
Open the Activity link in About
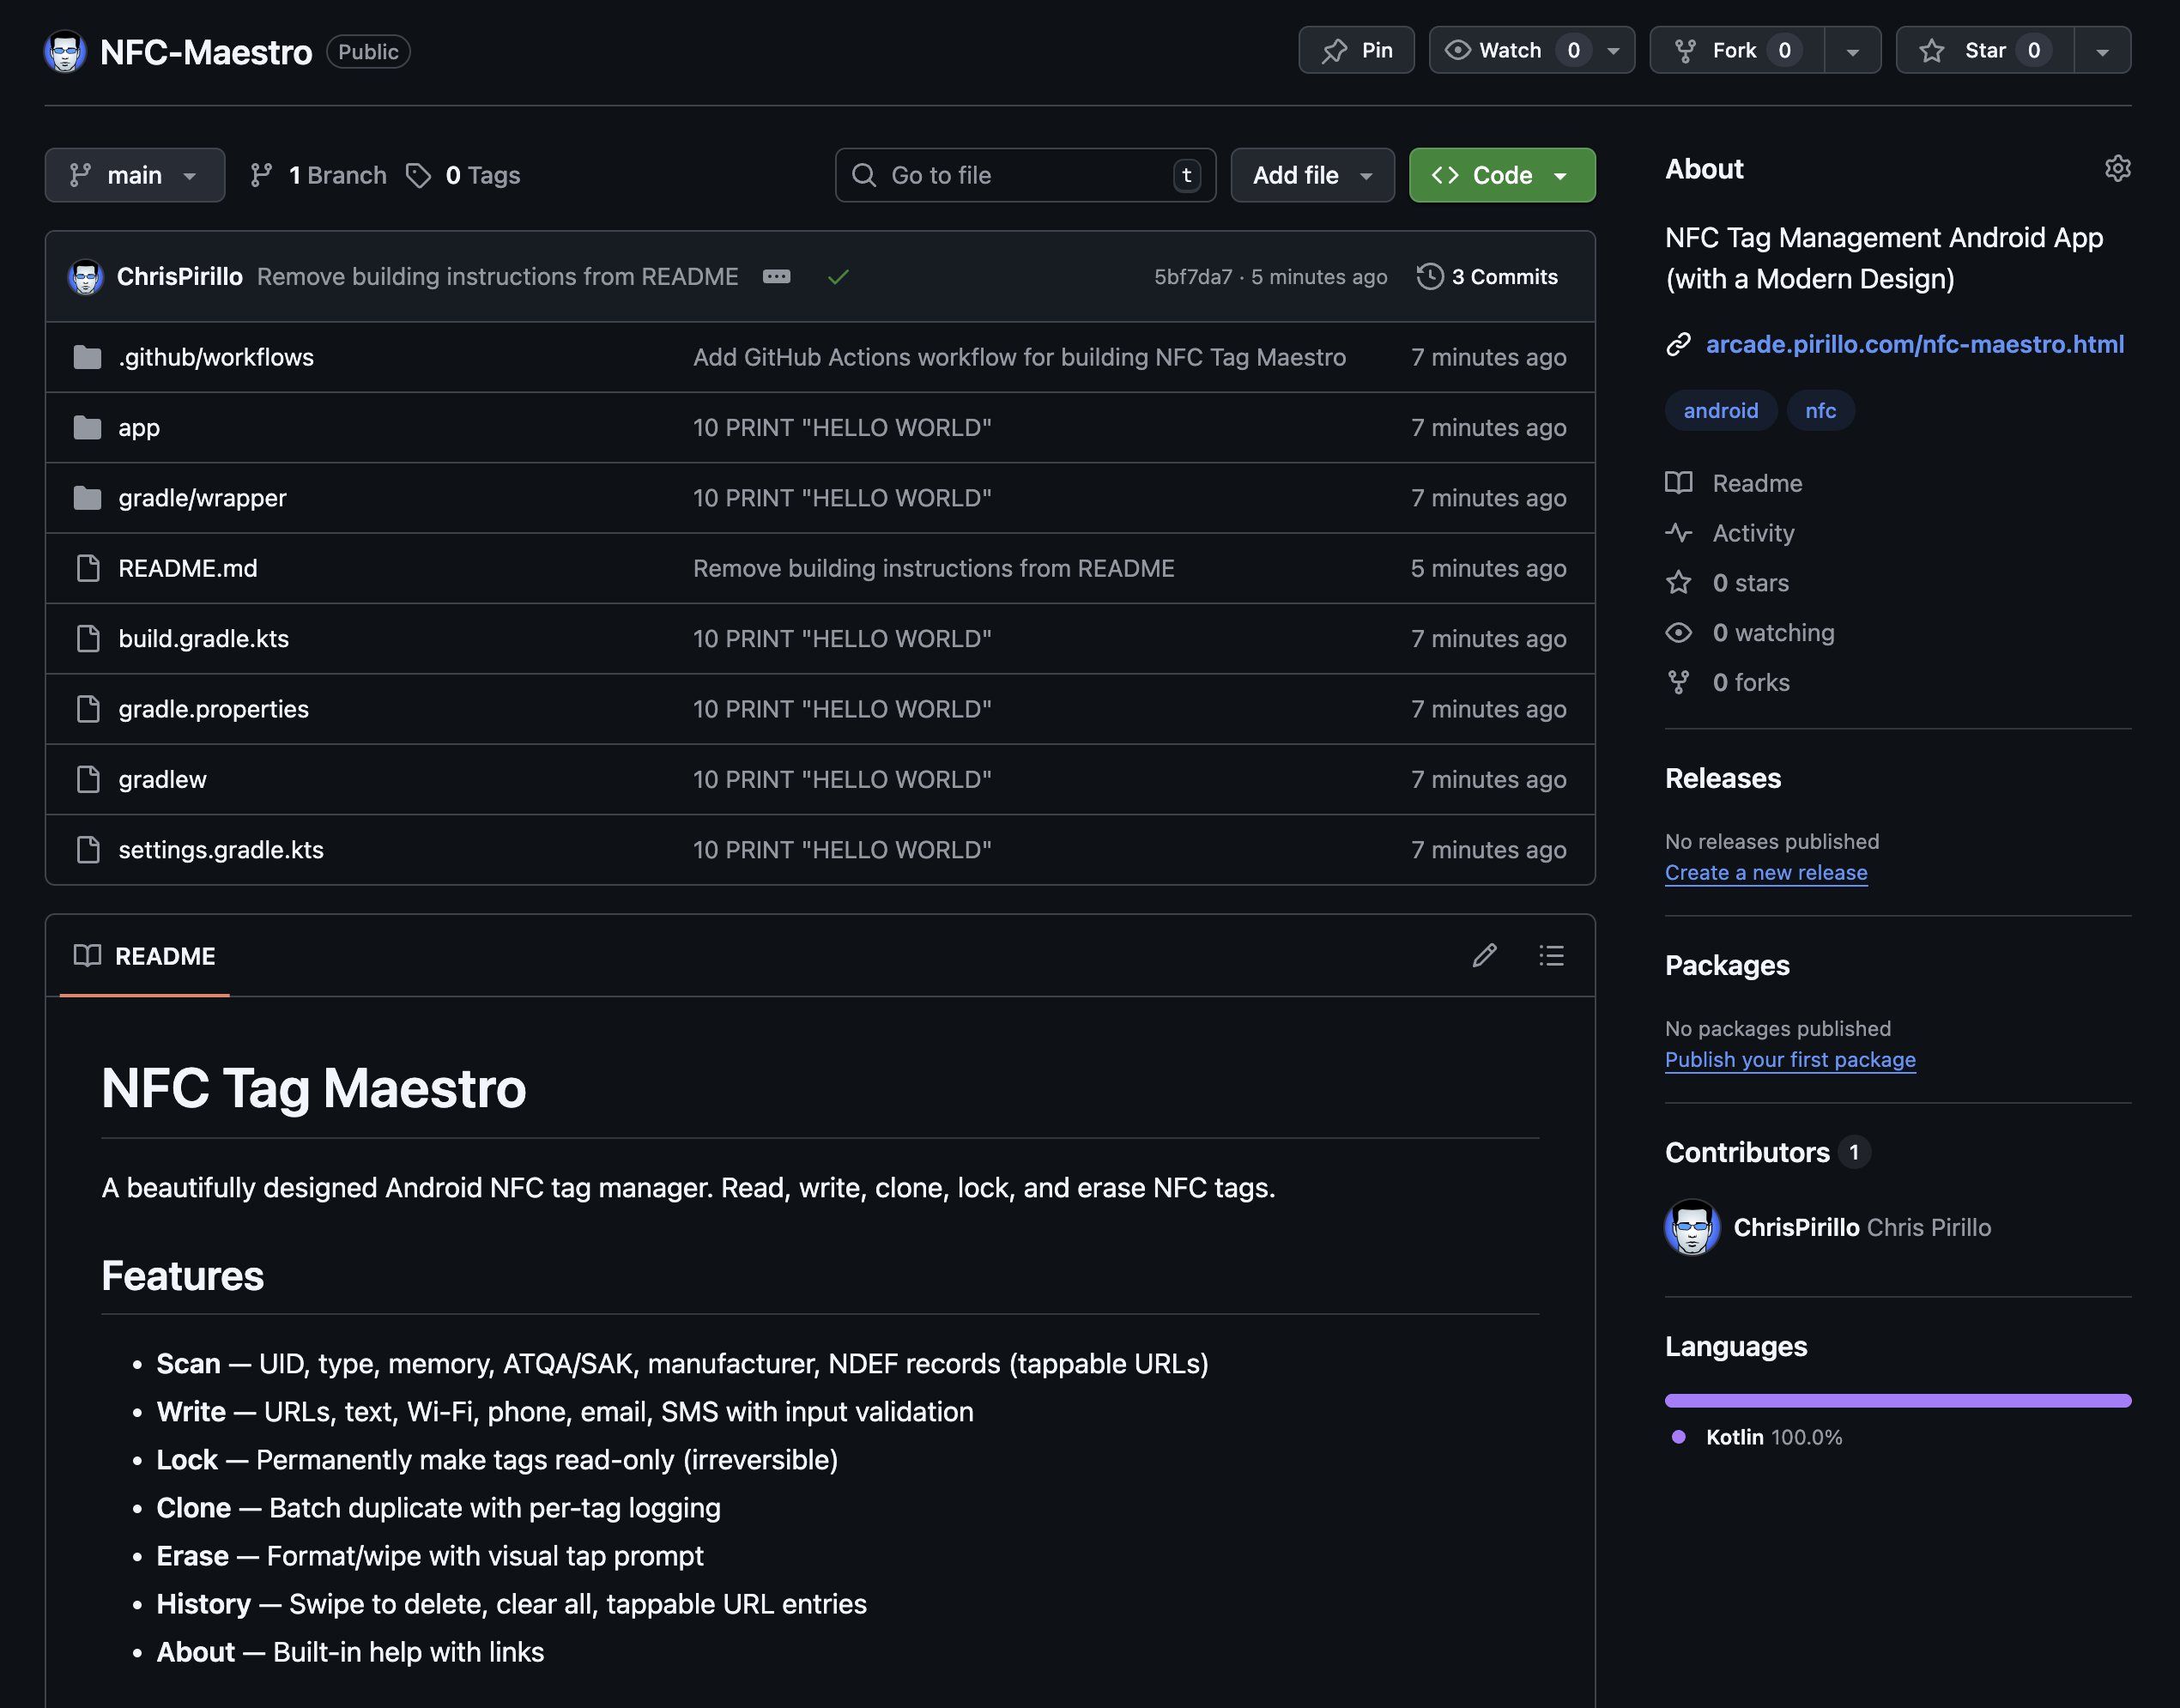pyautogui.click(x=1753, y=533)
